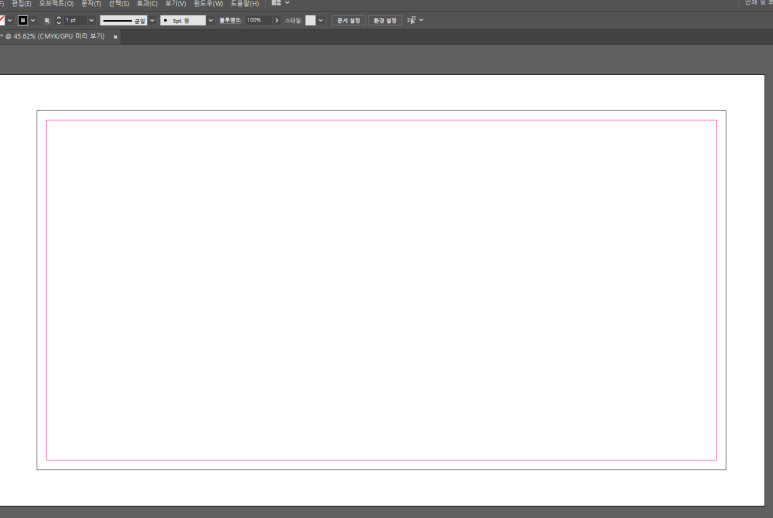The image size is (773, 518).
Task: Click the align selection icon in control bar
Action: 410,20
